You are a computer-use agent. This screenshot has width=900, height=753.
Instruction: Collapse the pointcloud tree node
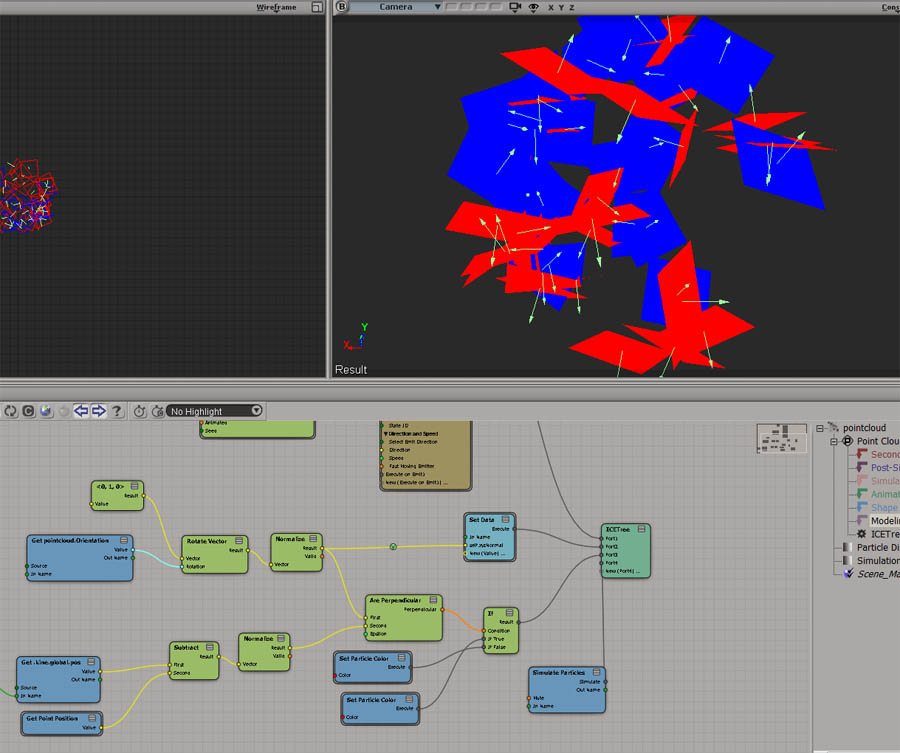821,428
